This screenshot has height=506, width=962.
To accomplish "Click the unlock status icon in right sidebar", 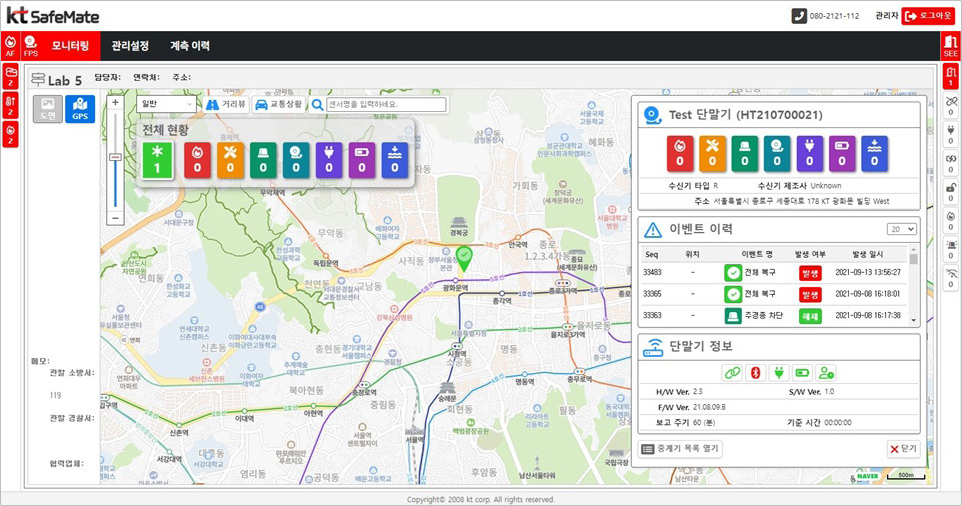I will coord(950,190).
